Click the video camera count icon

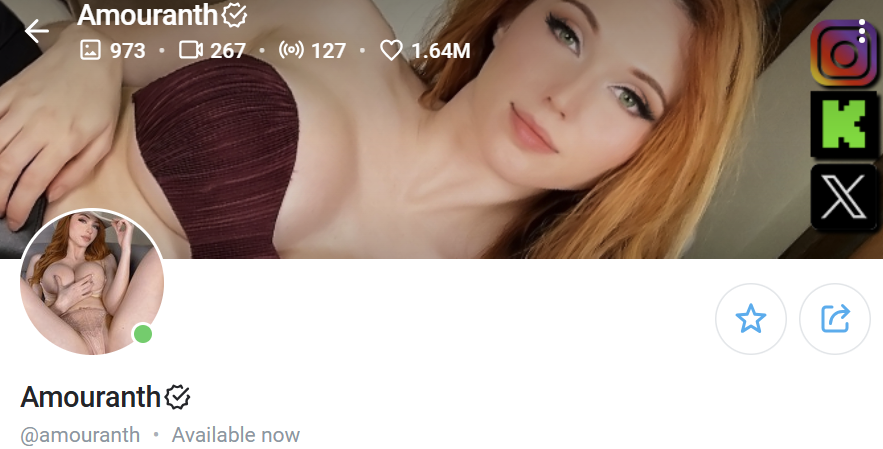click(191, 50)
